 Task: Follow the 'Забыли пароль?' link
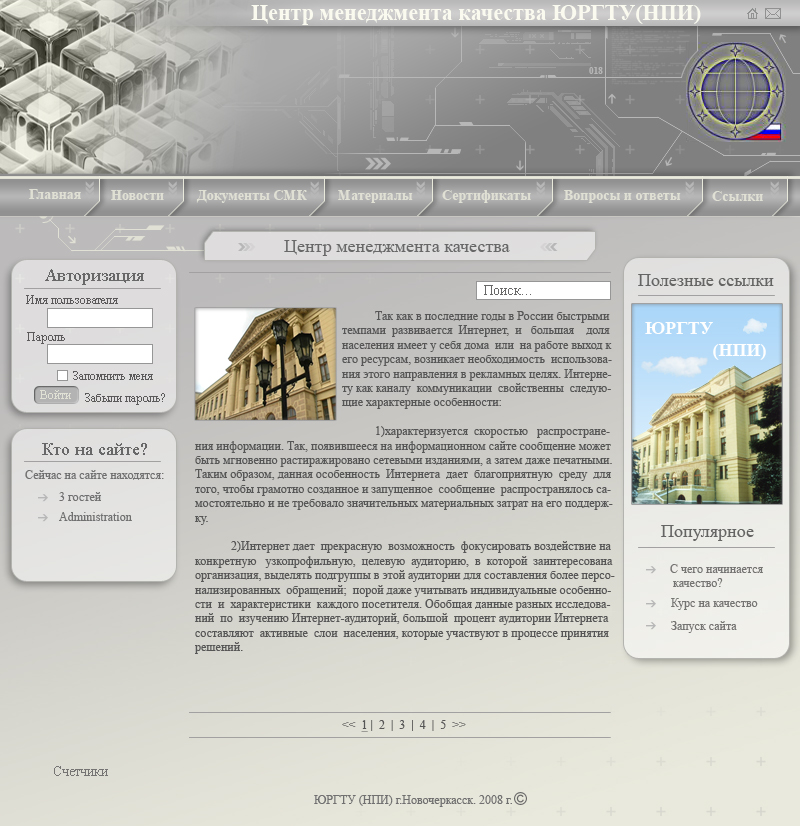tap(125, 398)
